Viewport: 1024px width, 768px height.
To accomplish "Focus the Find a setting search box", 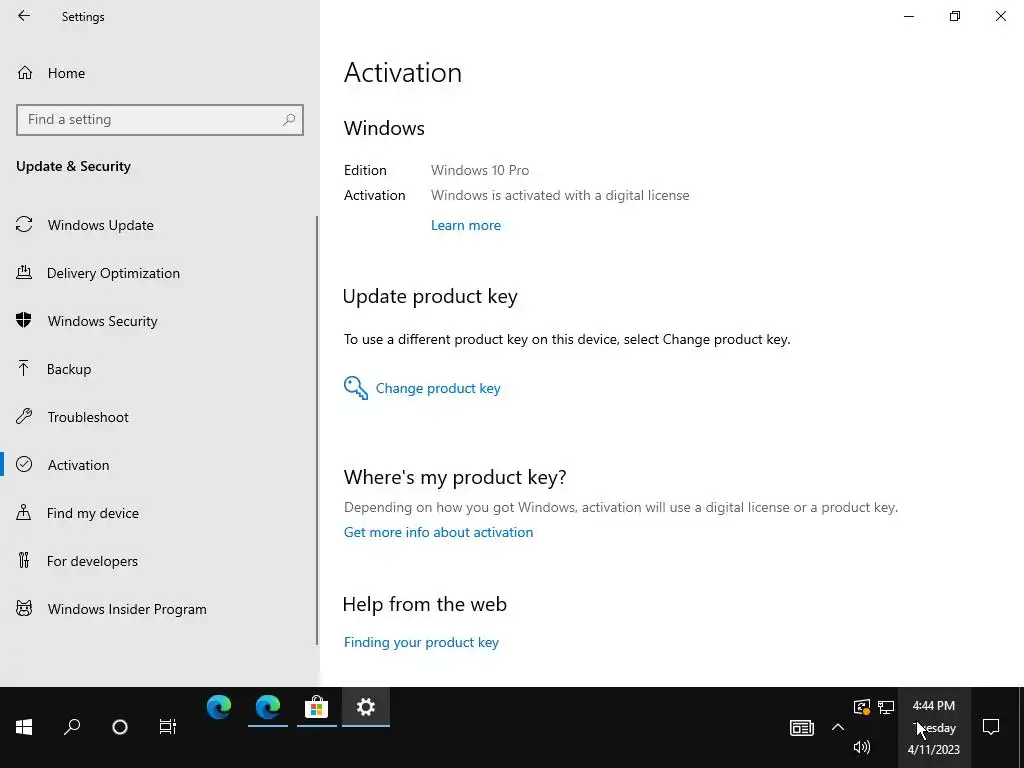I will [x=159, y=120].
